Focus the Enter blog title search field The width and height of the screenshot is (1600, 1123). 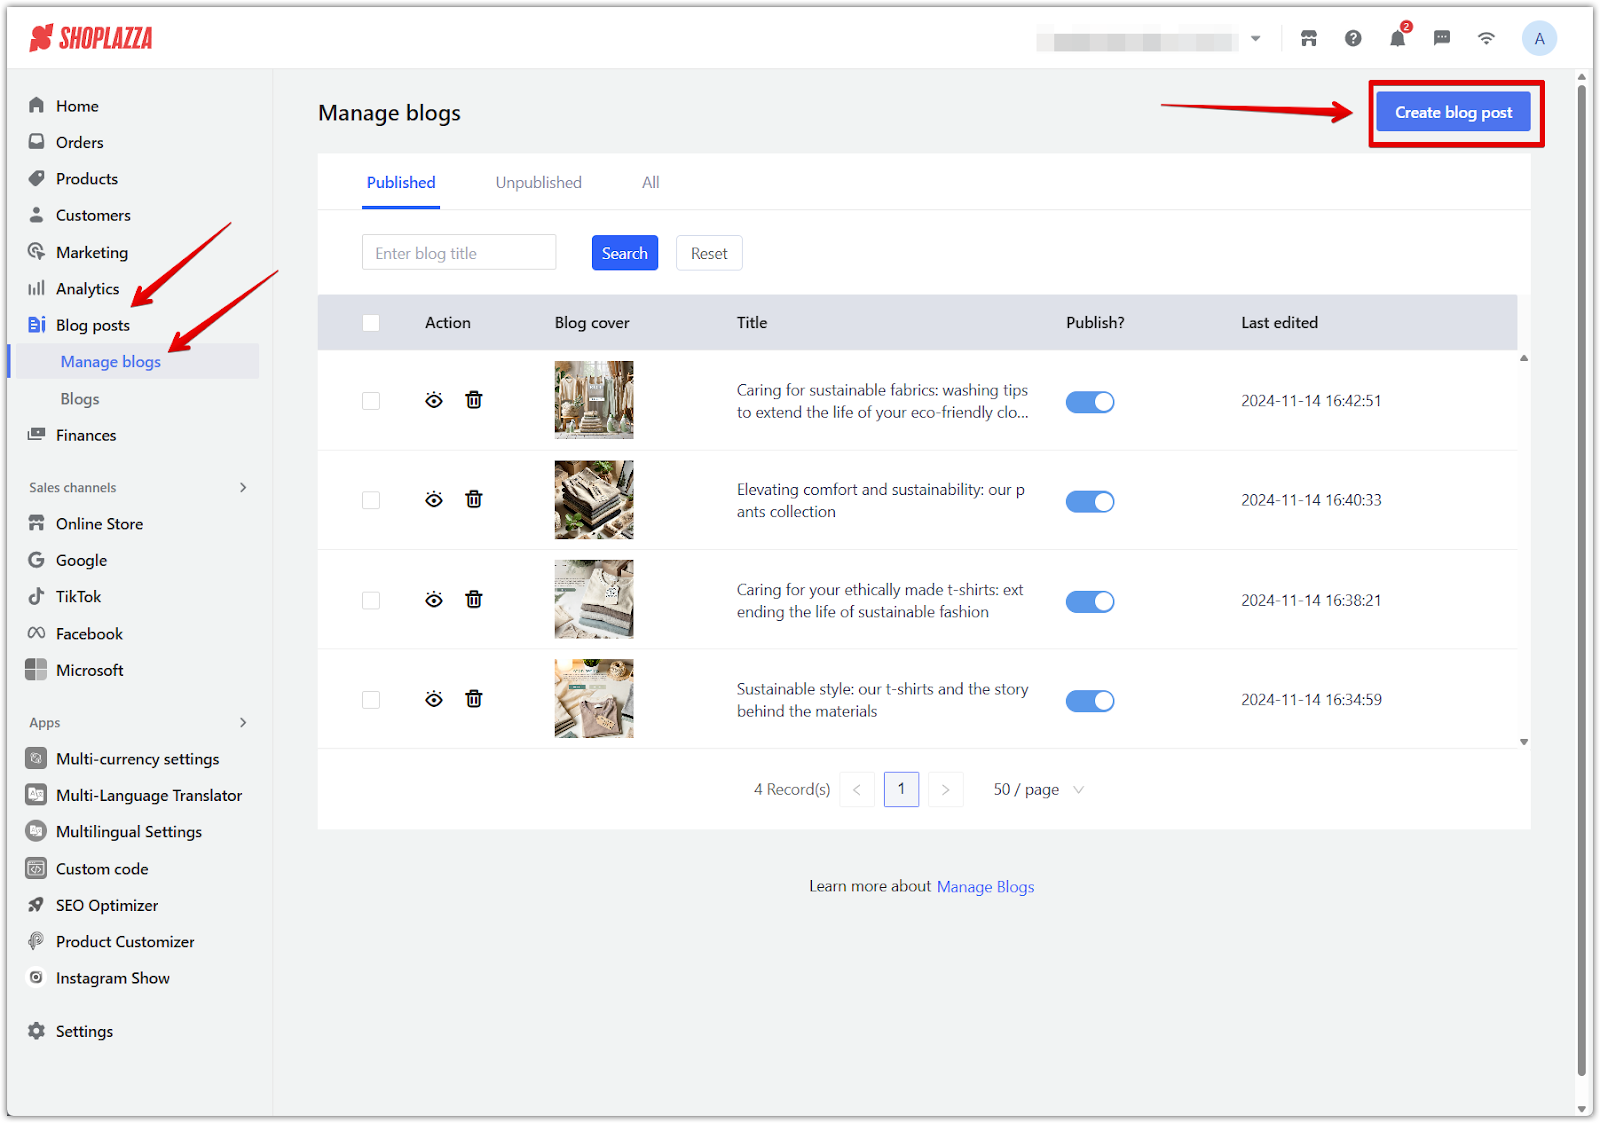coord(459,253)
